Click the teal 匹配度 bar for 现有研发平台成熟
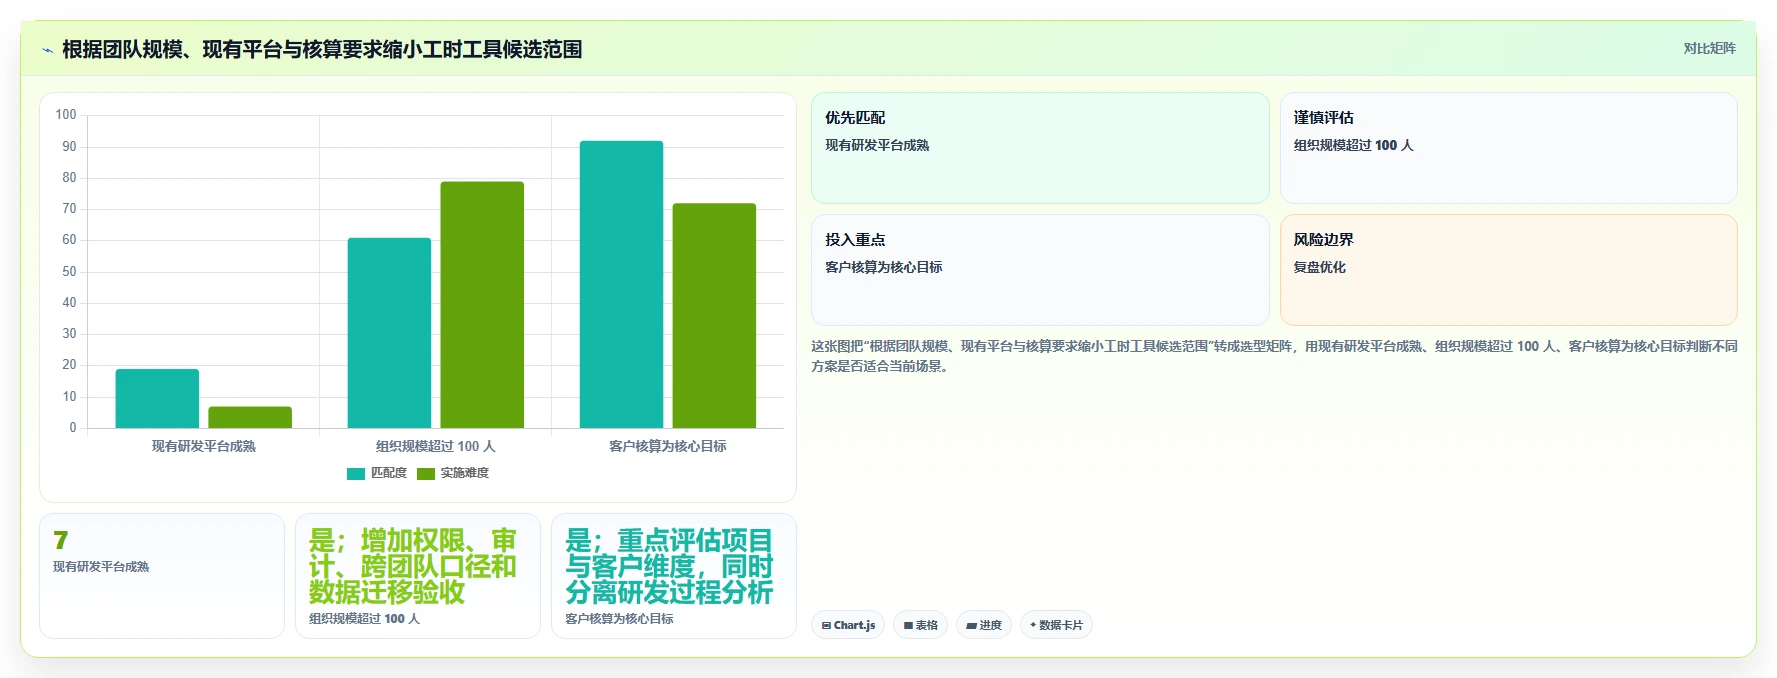 point(157,399)
